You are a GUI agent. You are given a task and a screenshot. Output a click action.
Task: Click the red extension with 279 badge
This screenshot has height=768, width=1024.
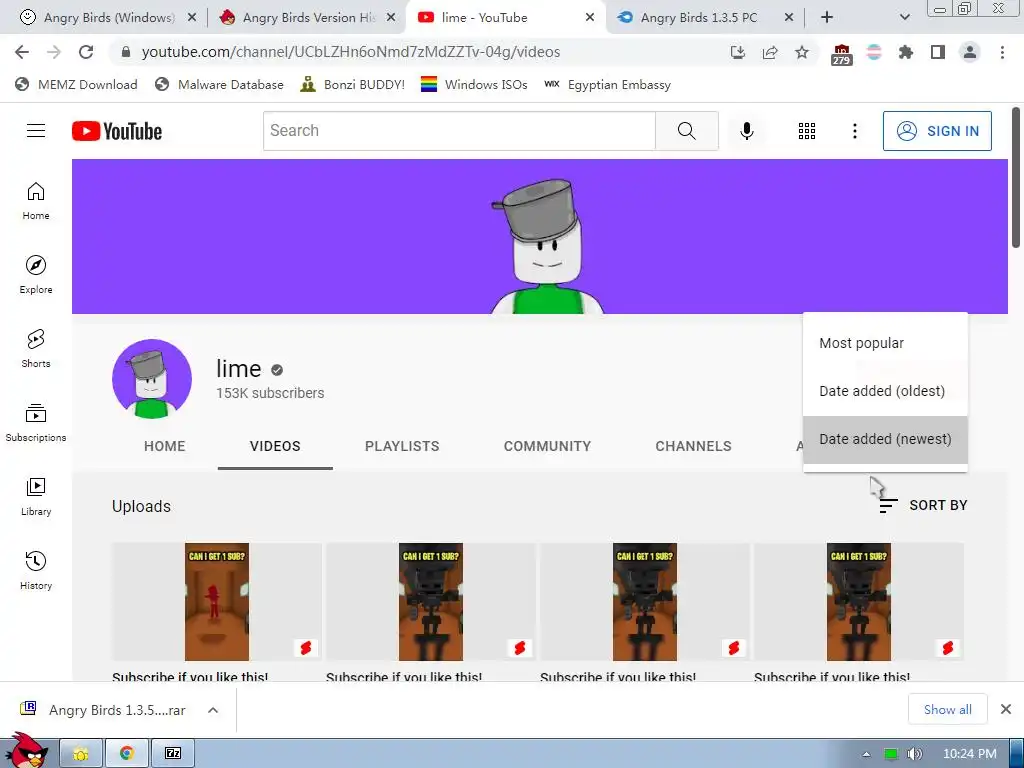coord(841,54)
